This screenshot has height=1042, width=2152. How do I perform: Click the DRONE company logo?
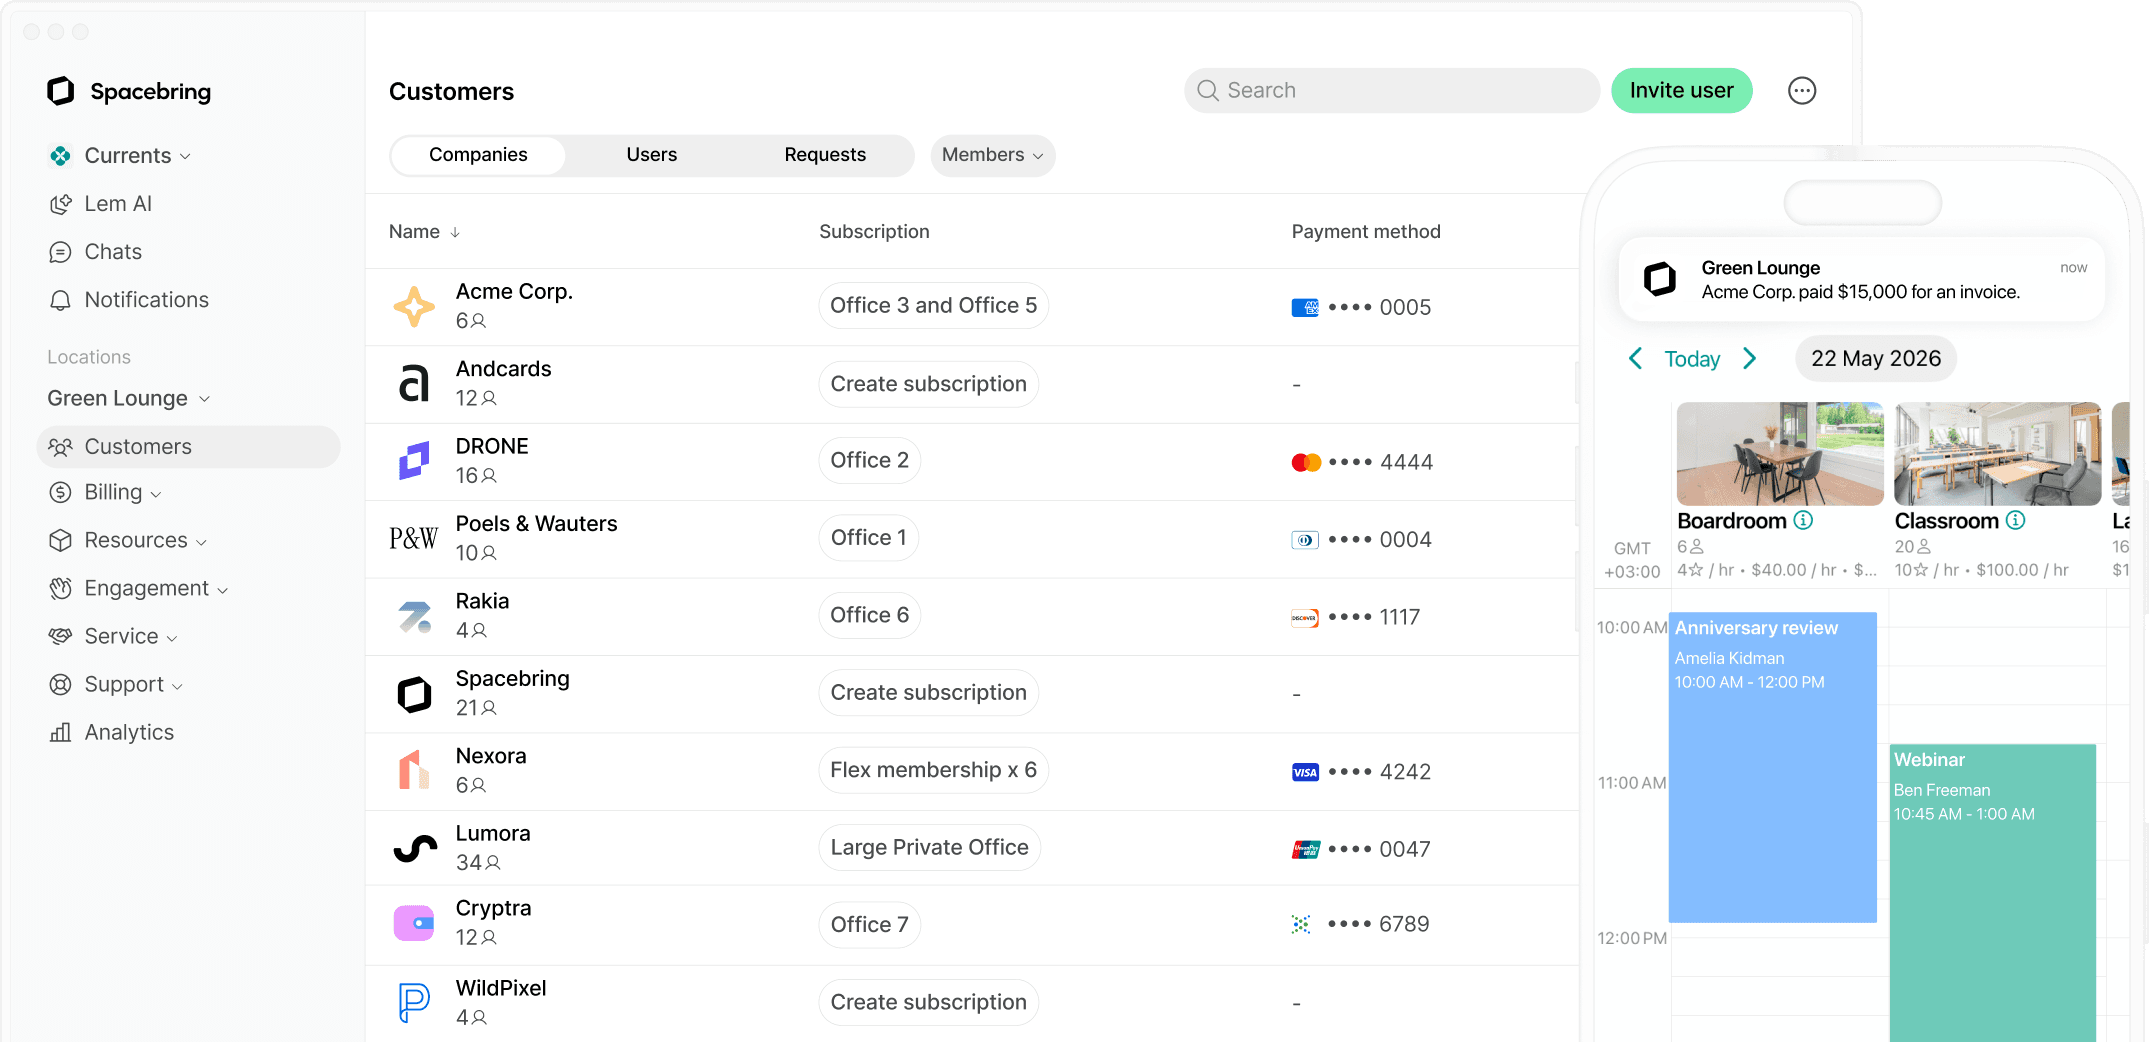(414, 461)
